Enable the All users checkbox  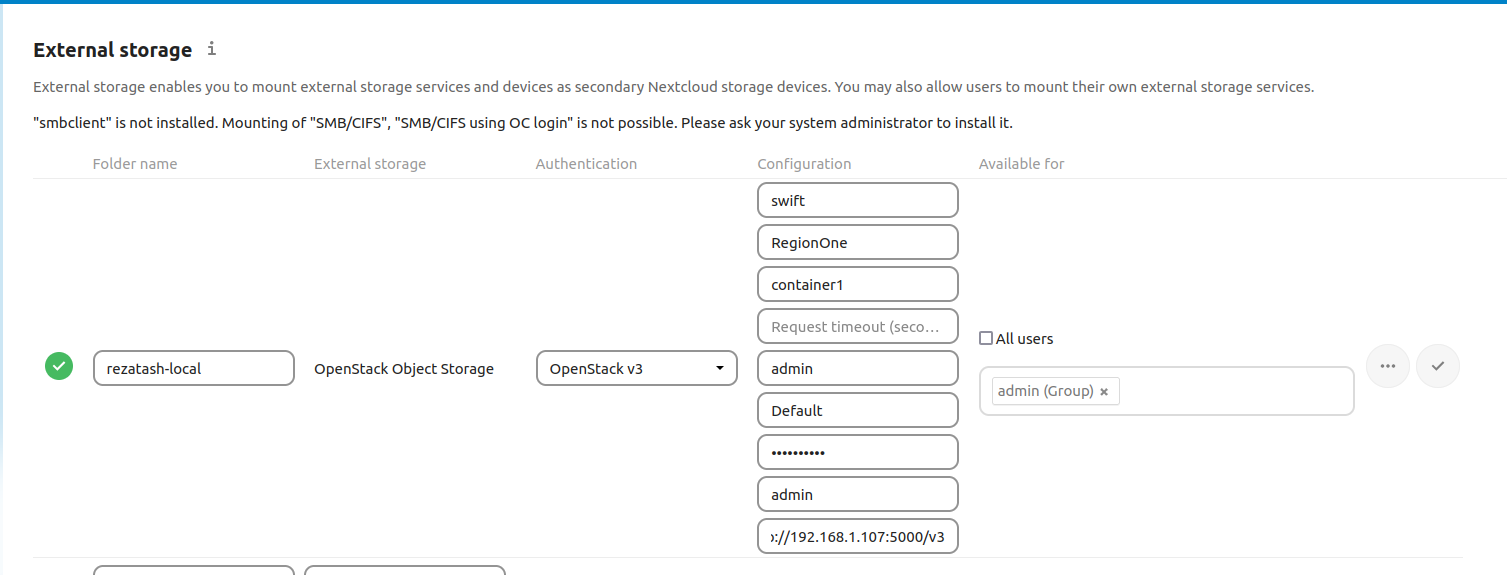986,338
